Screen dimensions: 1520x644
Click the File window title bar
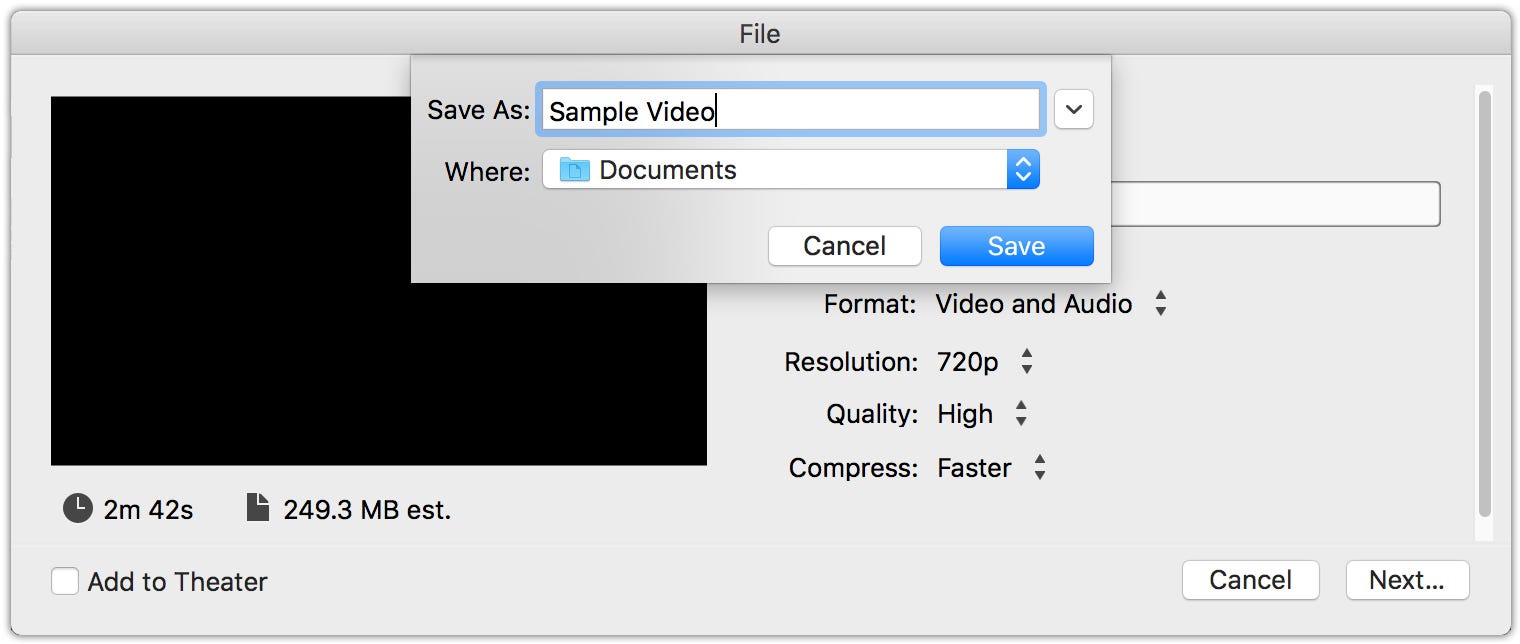pyautogui.click(x=760, y=34)
